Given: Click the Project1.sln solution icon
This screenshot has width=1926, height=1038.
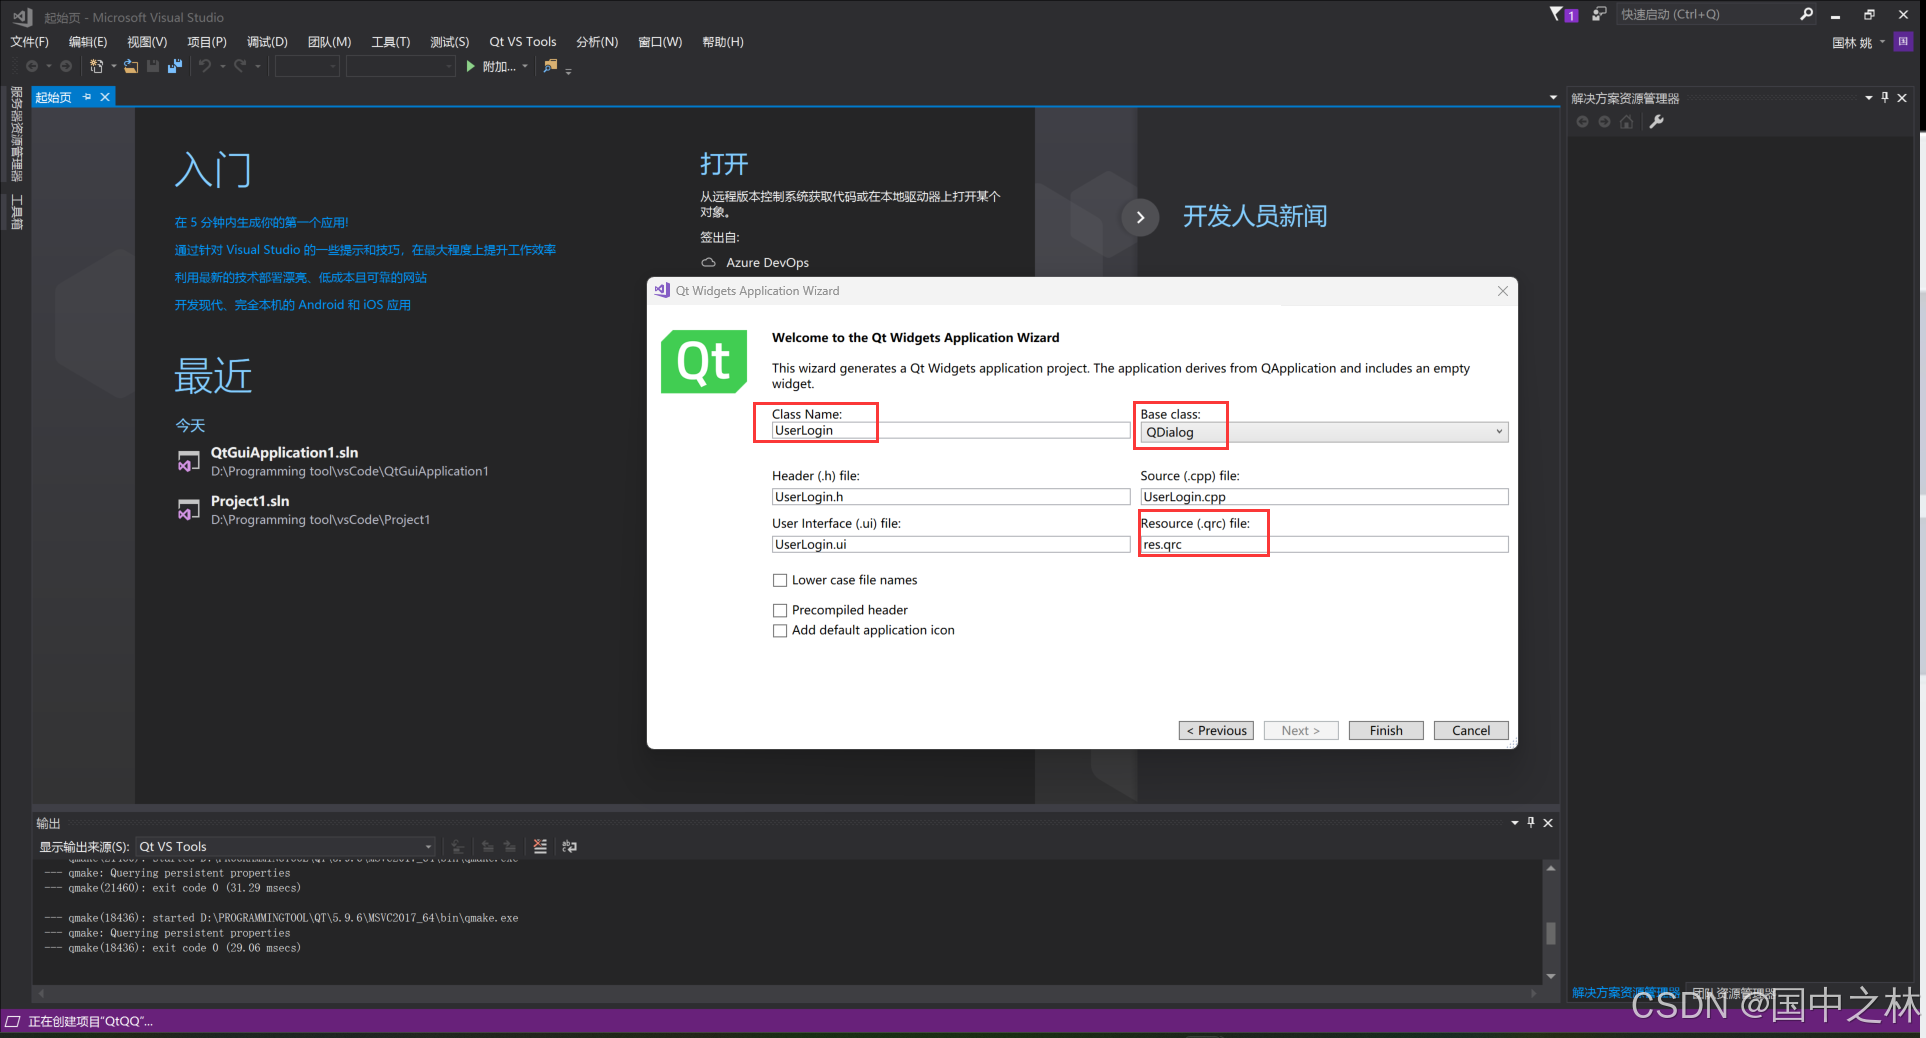Looking at the screenshot, I should pos(188,509).
